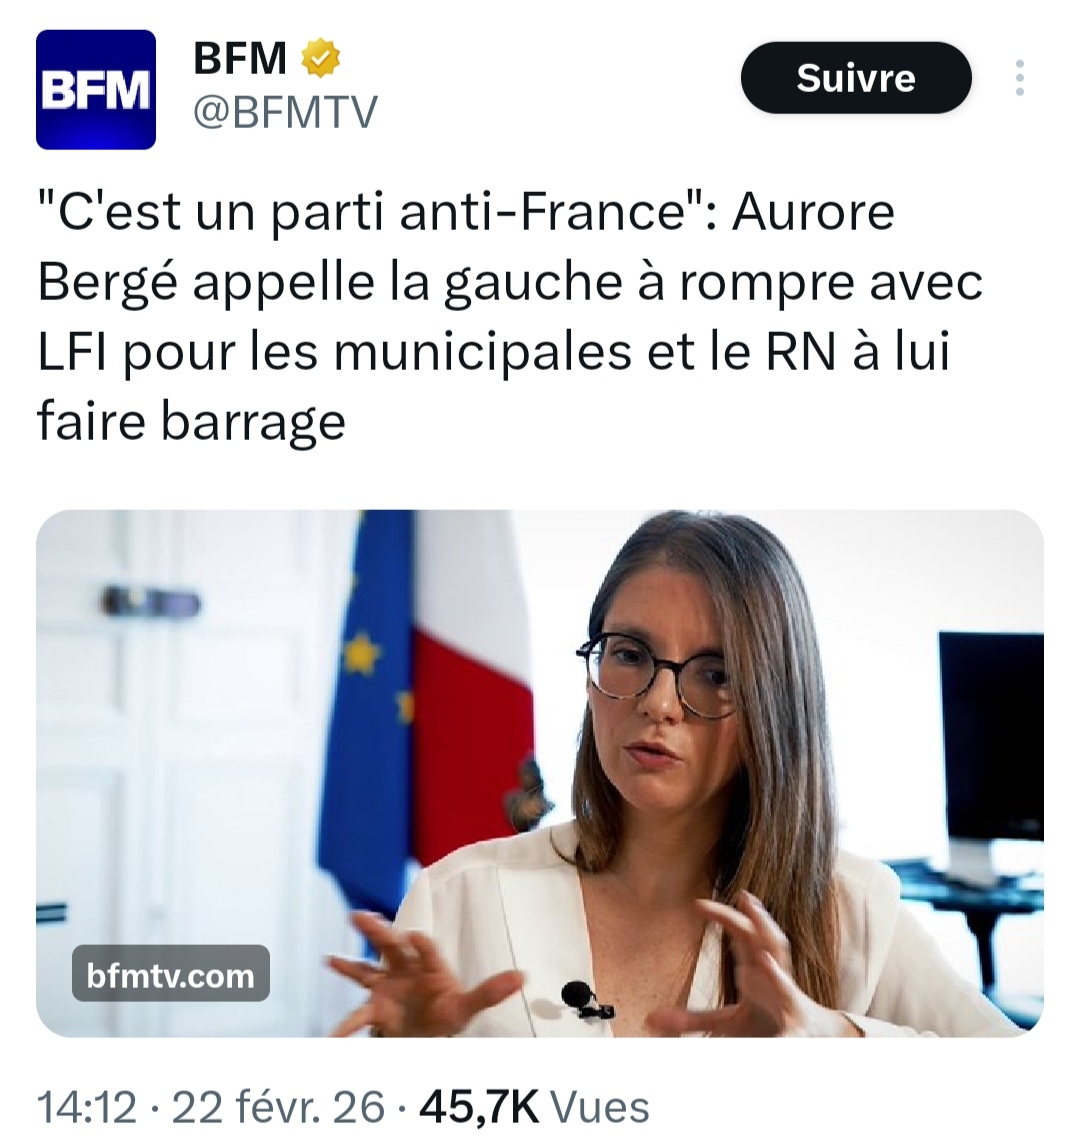Click the quoted phrase "C'est un parti anti-France"
The width and height of the screenshot is (1080, 1148).
click(x=373, y=212)
